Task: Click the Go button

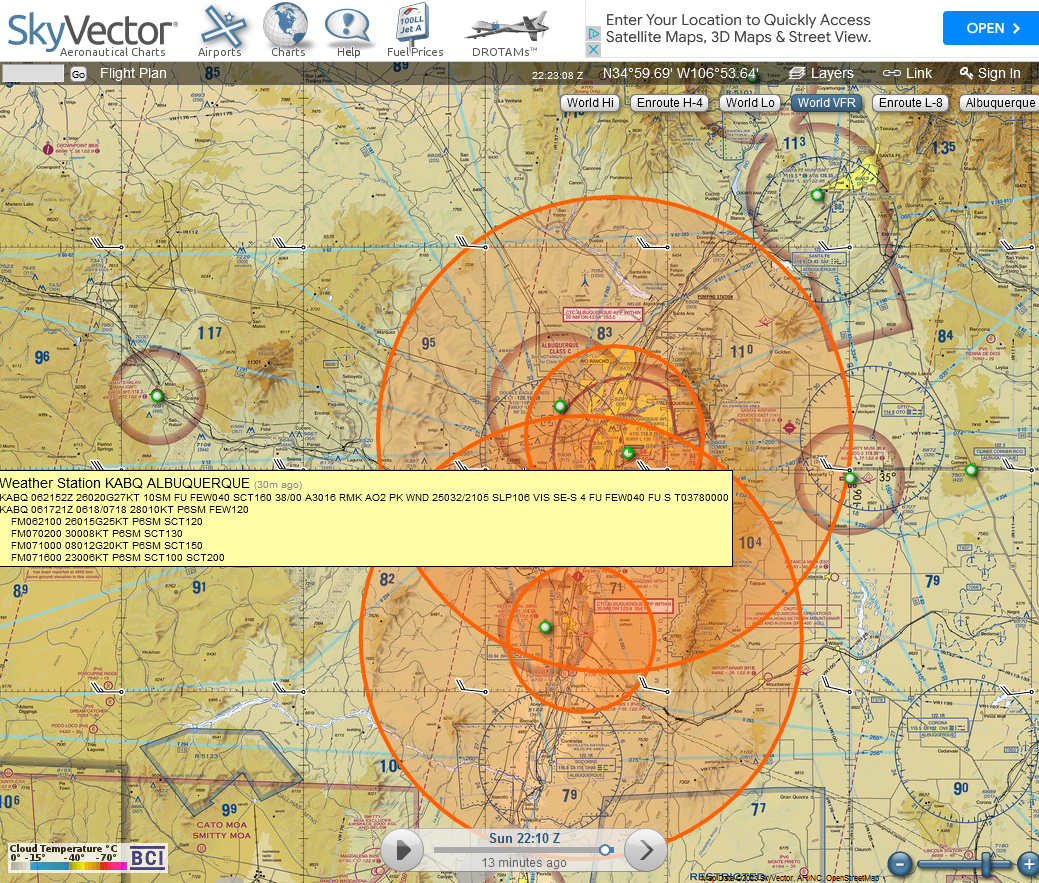Action: (x=78, y=74)
